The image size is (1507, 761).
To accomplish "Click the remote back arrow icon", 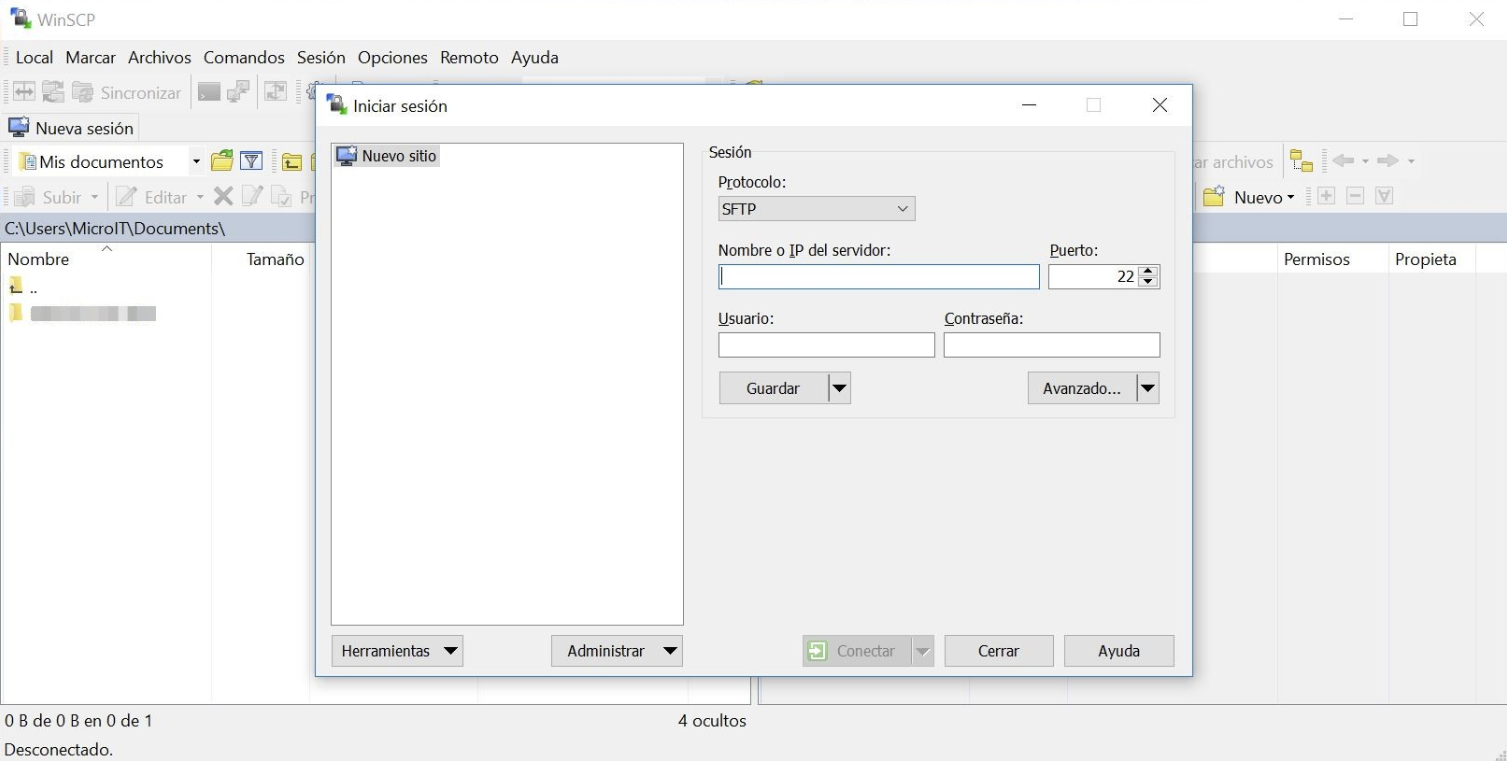I will click(x=1343, y=161).
